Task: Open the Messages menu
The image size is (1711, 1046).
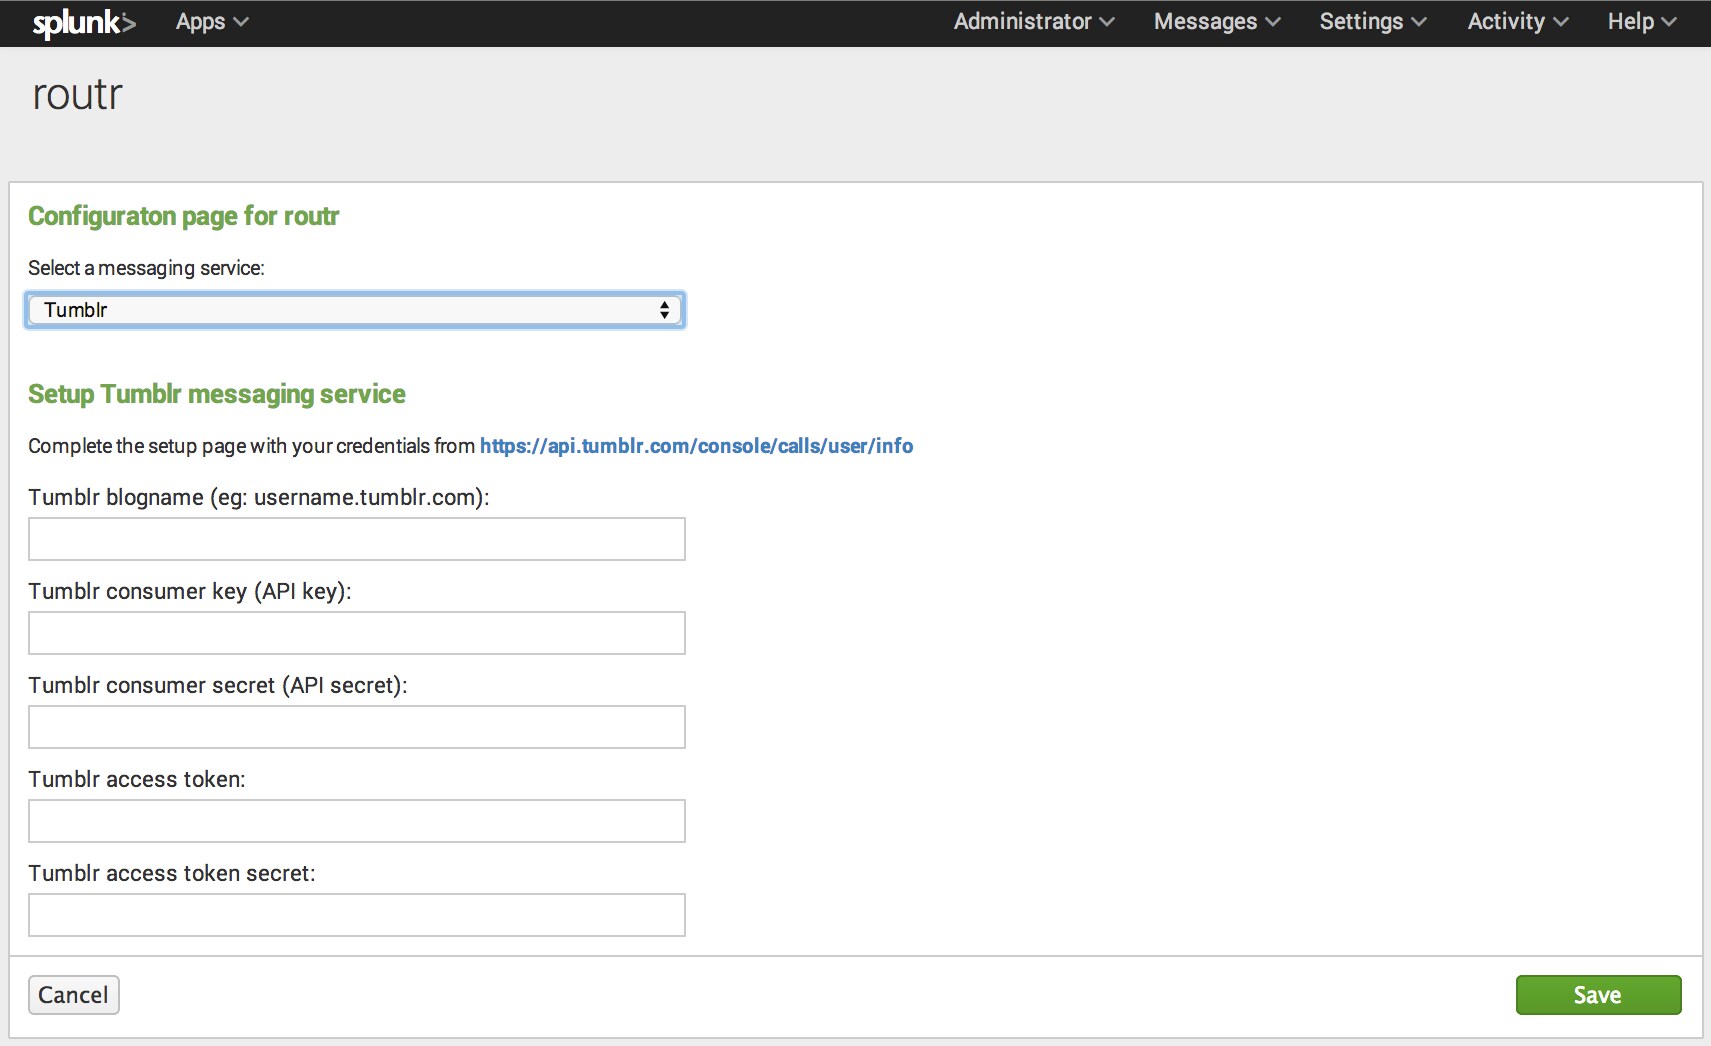Action: 1217,22
